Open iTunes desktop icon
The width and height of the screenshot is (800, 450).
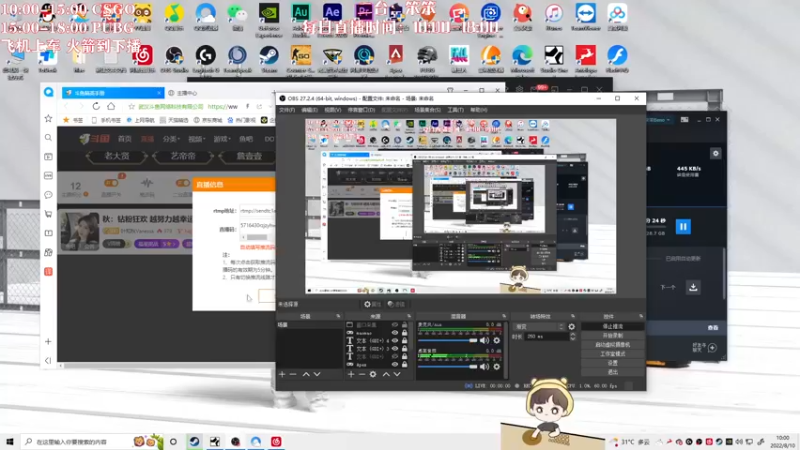[554, 14]
